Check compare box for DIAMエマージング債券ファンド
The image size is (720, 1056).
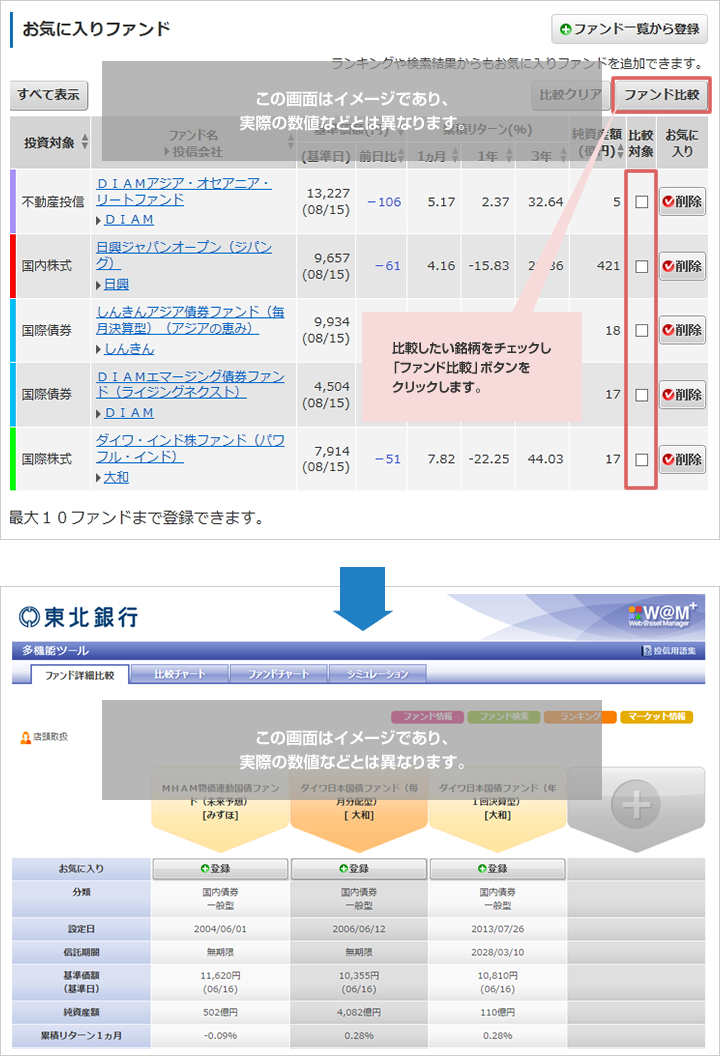pos(642,395)
